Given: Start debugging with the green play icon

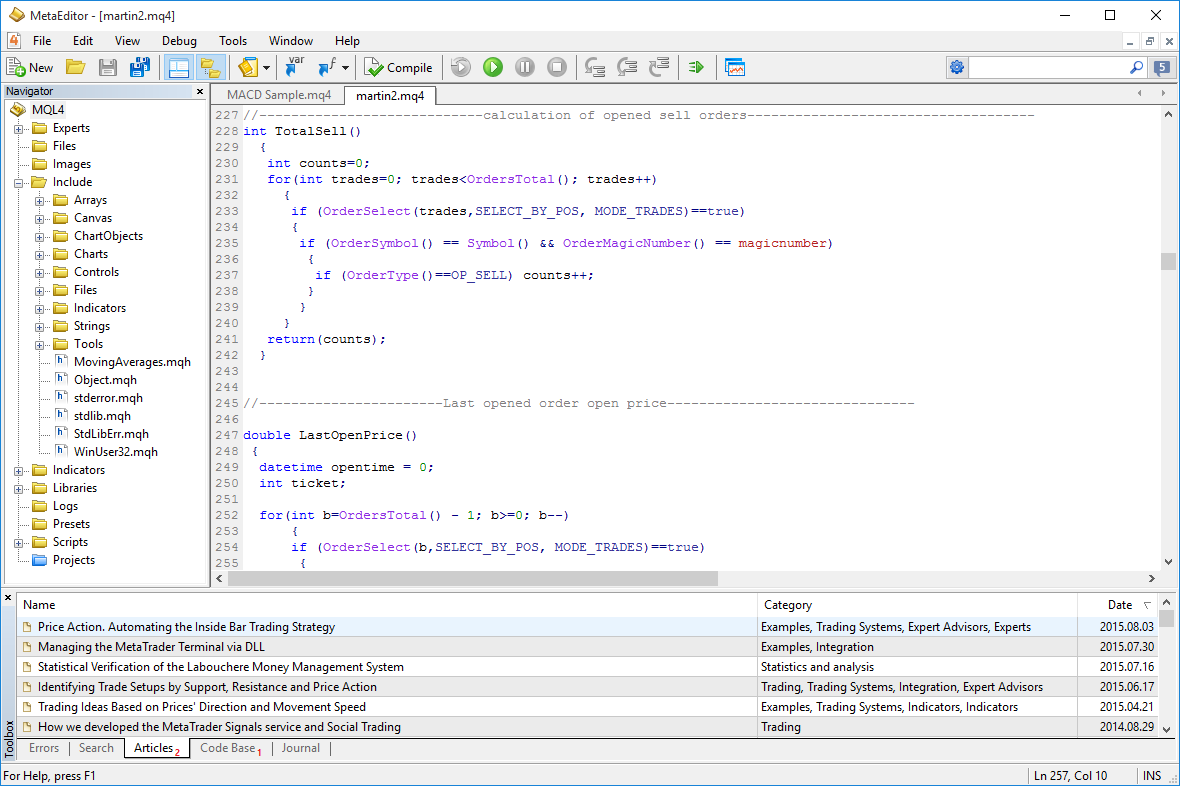Looking at the screenshot, I should (492, 67).
